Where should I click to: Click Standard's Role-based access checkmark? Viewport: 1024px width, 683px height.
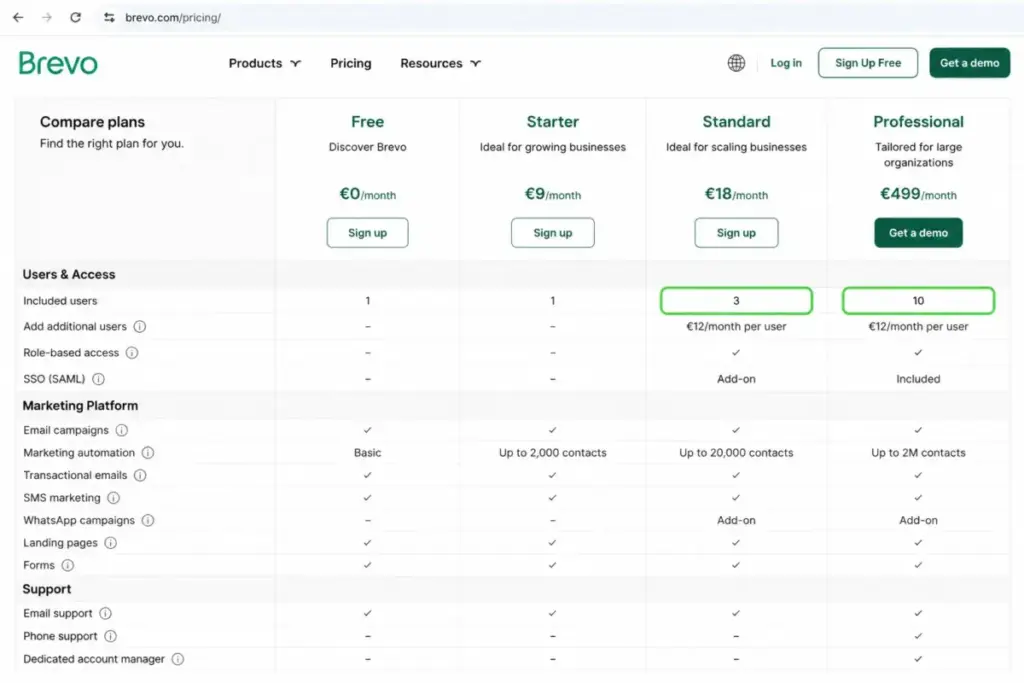736,353
